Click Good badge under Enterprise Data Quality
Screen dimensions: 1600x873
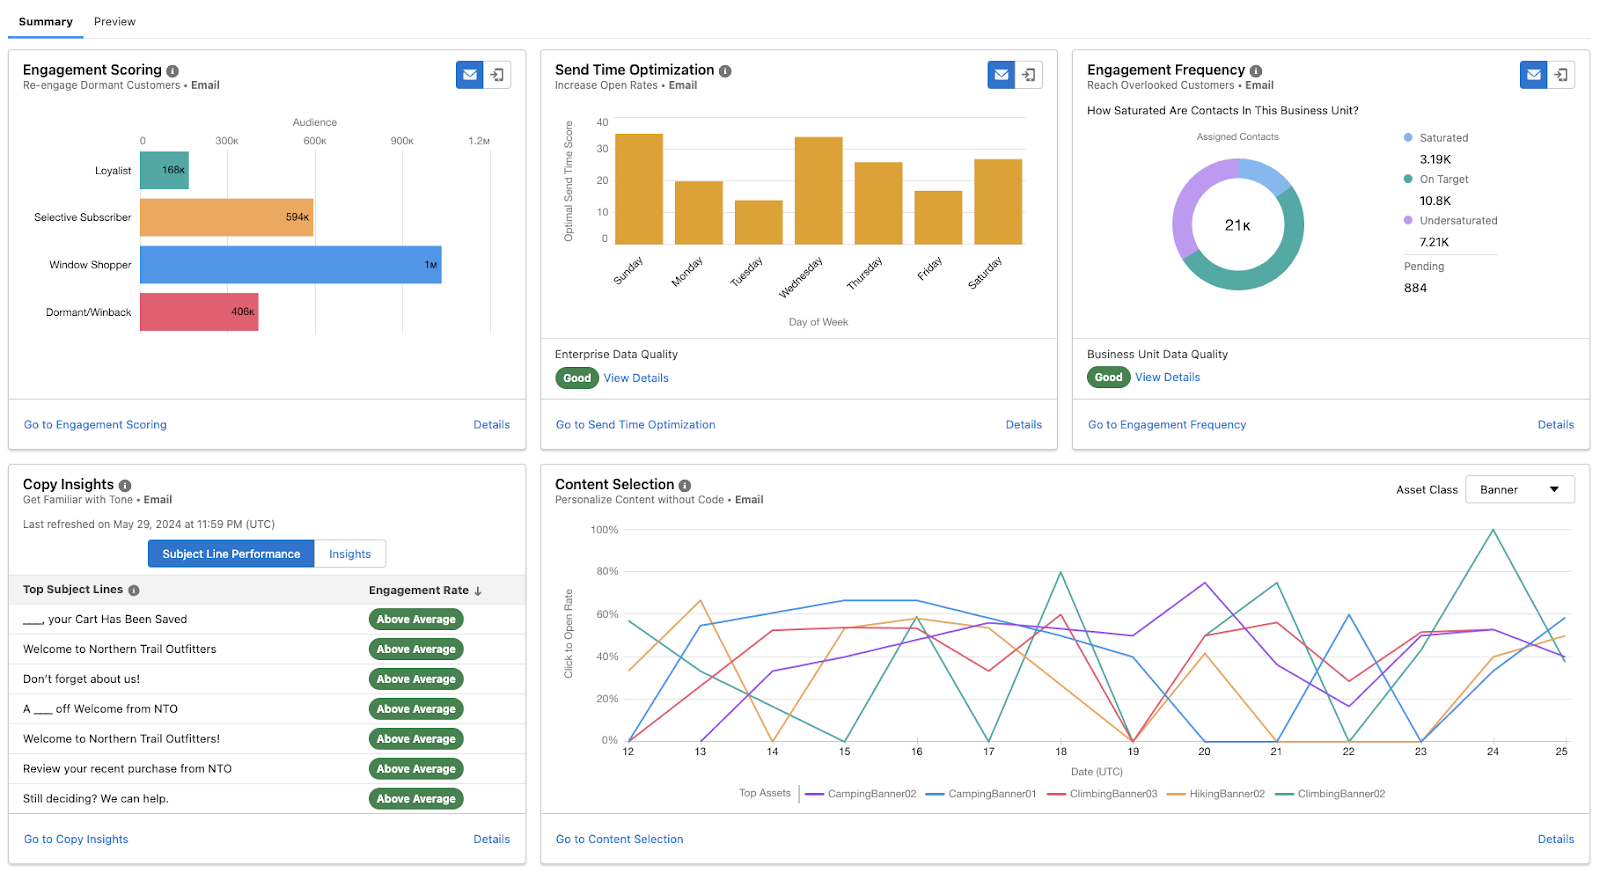pyautogui.click(x=577, y=378)
